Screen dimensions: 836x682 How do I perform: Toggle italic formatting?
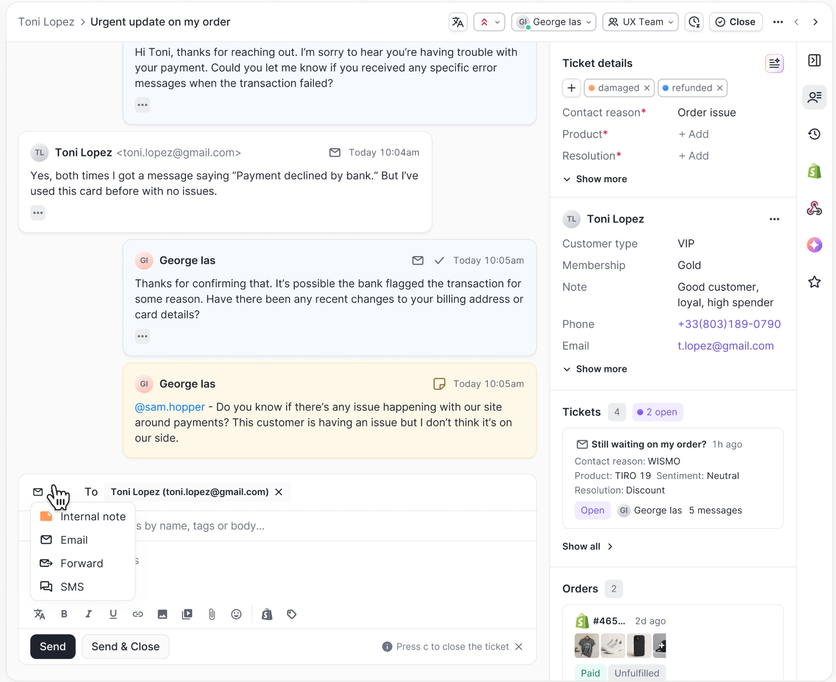pyautogui.click(x=89, y=614)
